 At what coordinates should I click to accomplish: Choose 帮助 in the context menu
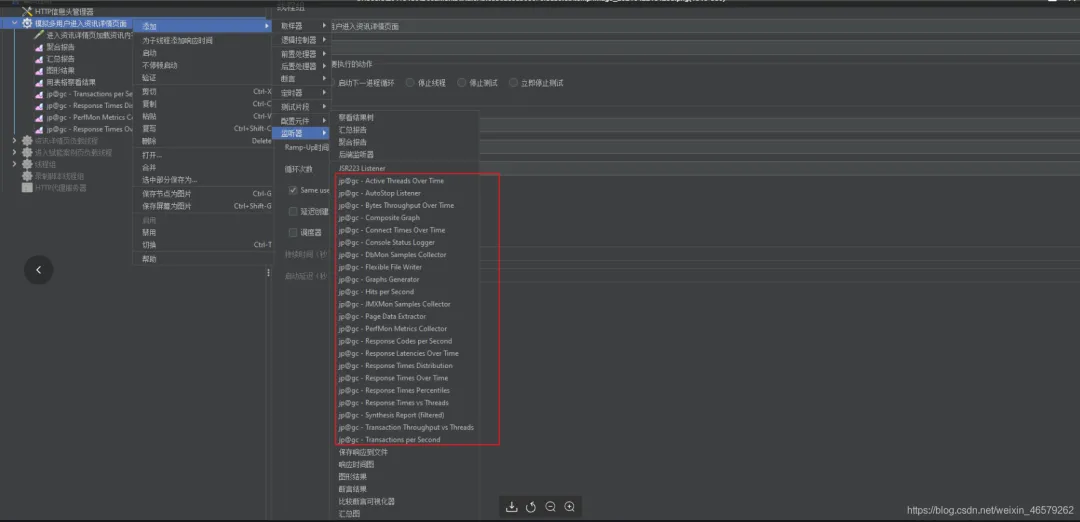click(x=202, y=260)
